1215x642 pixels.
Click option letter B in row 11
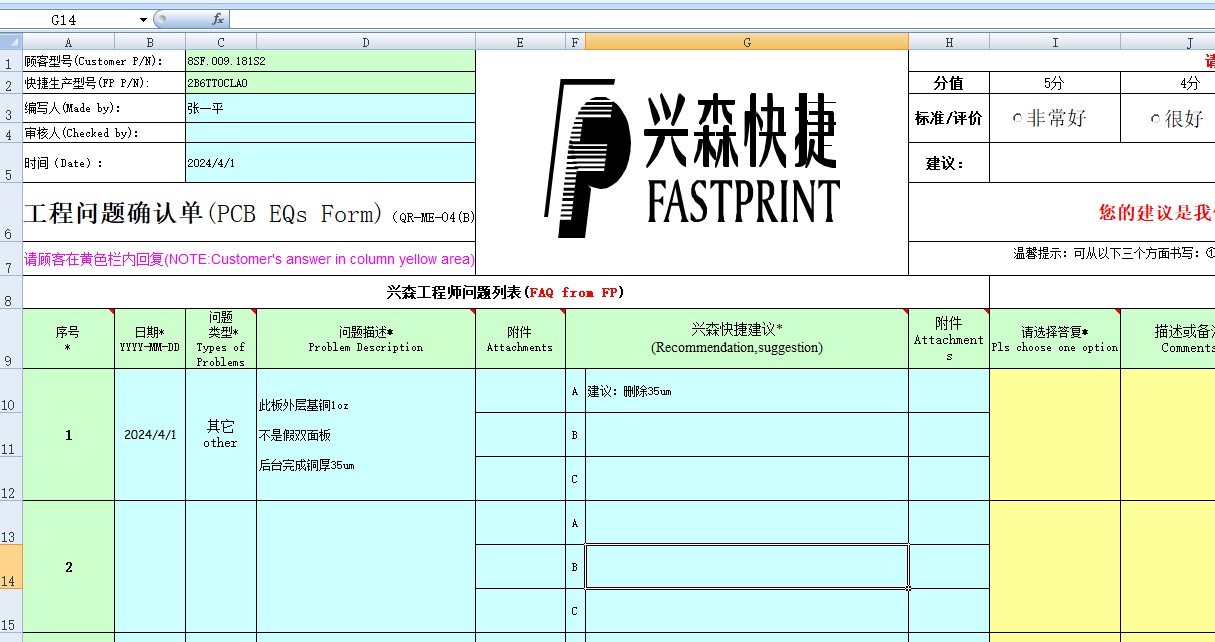point(575,435)
